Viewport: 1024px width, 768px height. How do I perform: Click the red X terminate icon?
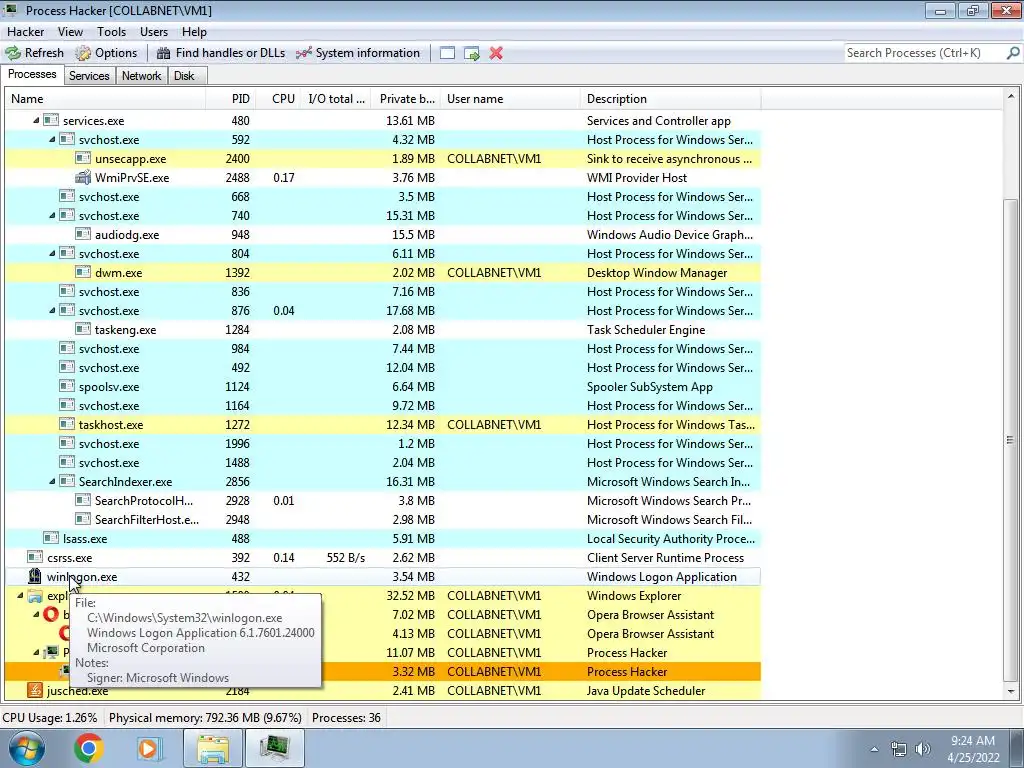[x=496, y=53]
